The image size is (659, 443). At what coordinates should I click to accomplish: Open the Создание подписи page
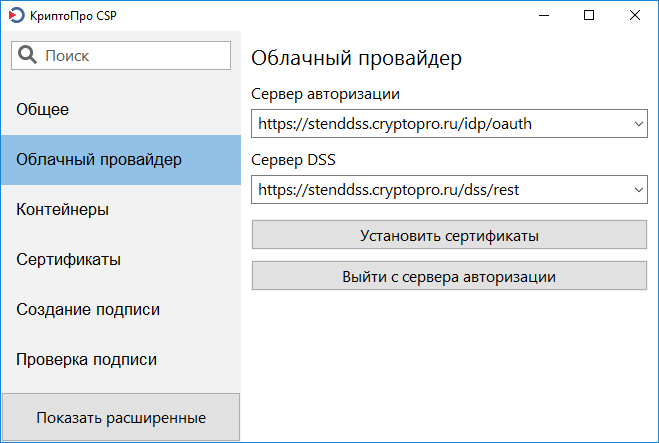pyautogui.click(x=88, y=309)
